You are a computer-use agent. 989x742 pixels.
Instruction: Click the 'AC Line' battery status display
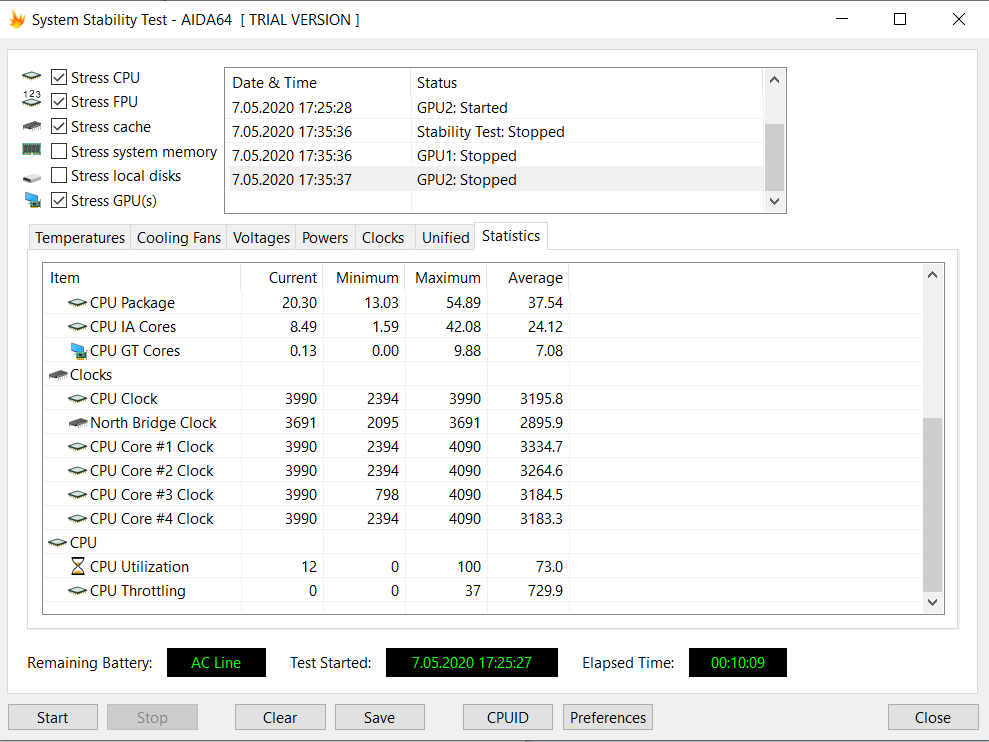click(x=216, y=662)
